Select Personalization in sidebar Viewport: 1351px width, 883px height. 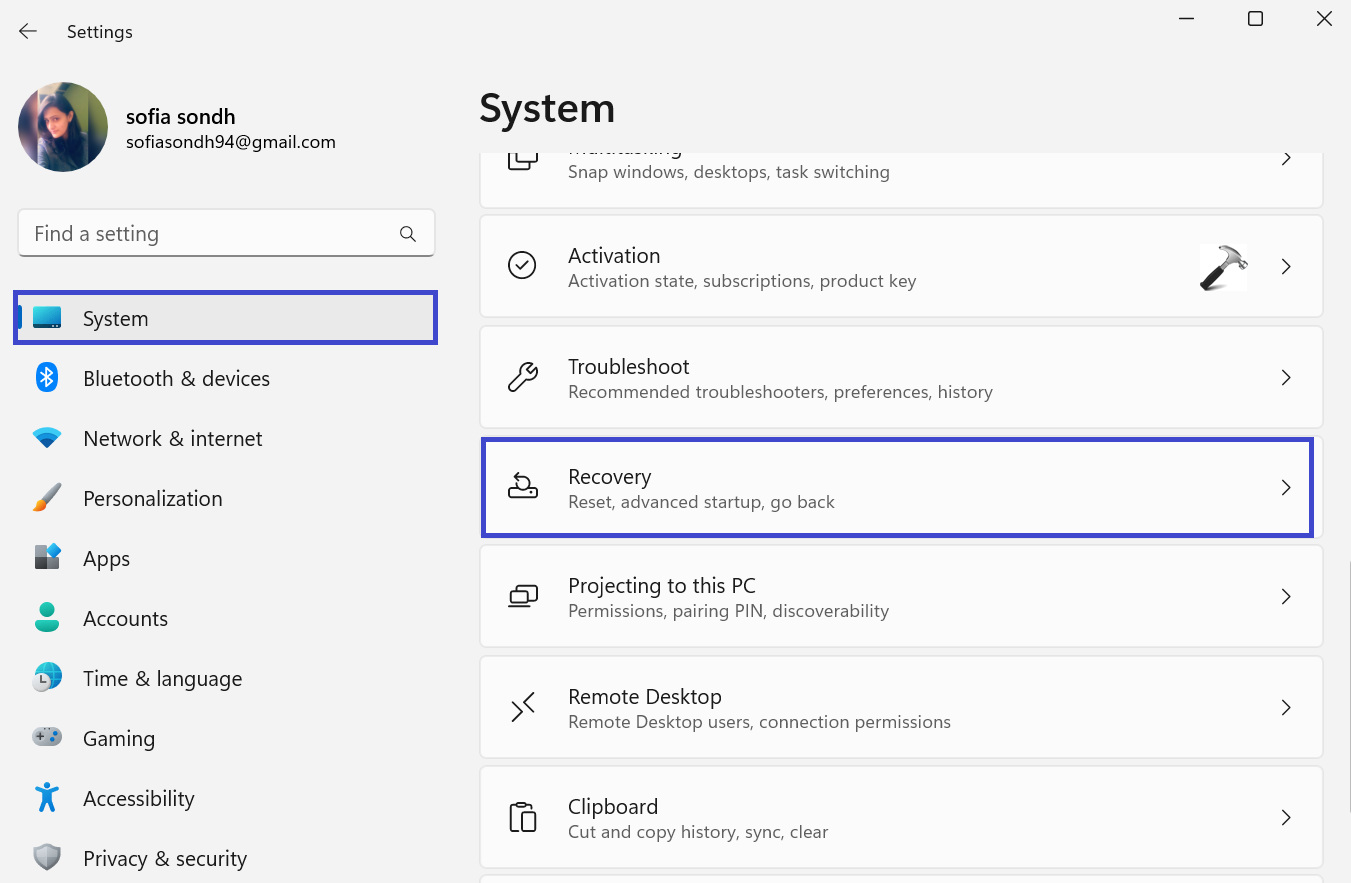tap(226, 498)
